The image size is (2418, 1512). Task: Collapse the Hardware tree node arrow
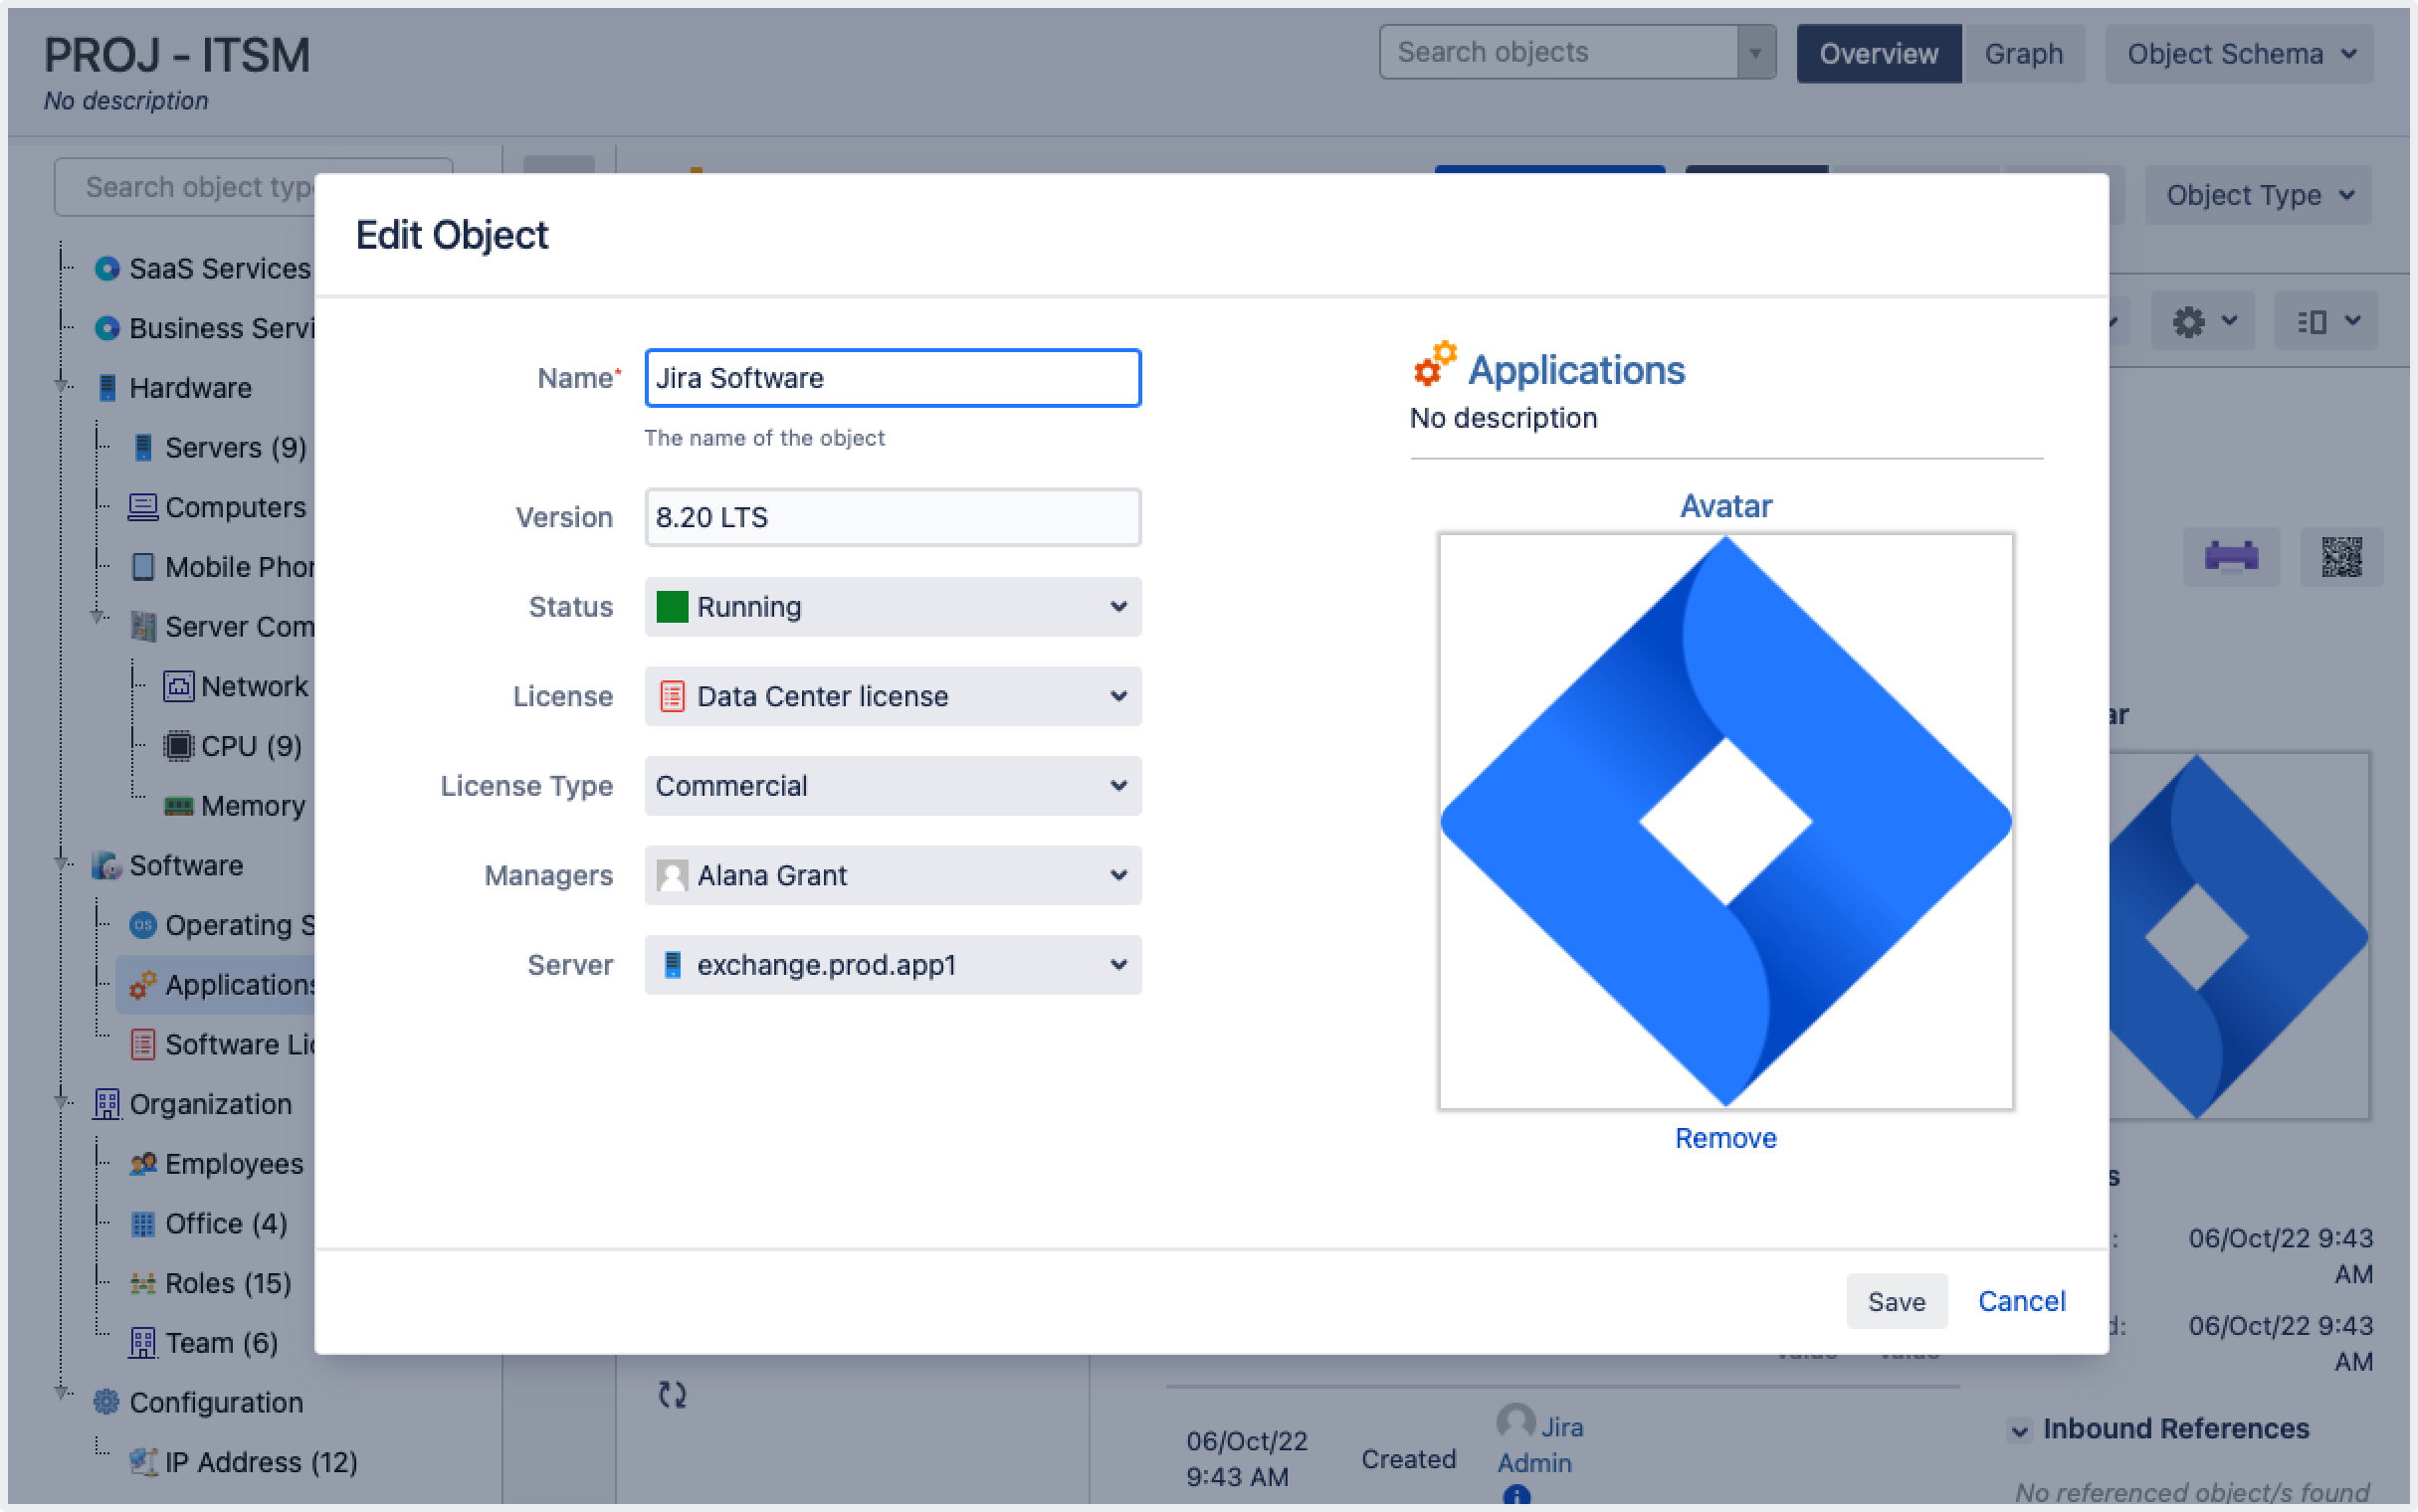point(63,386)
